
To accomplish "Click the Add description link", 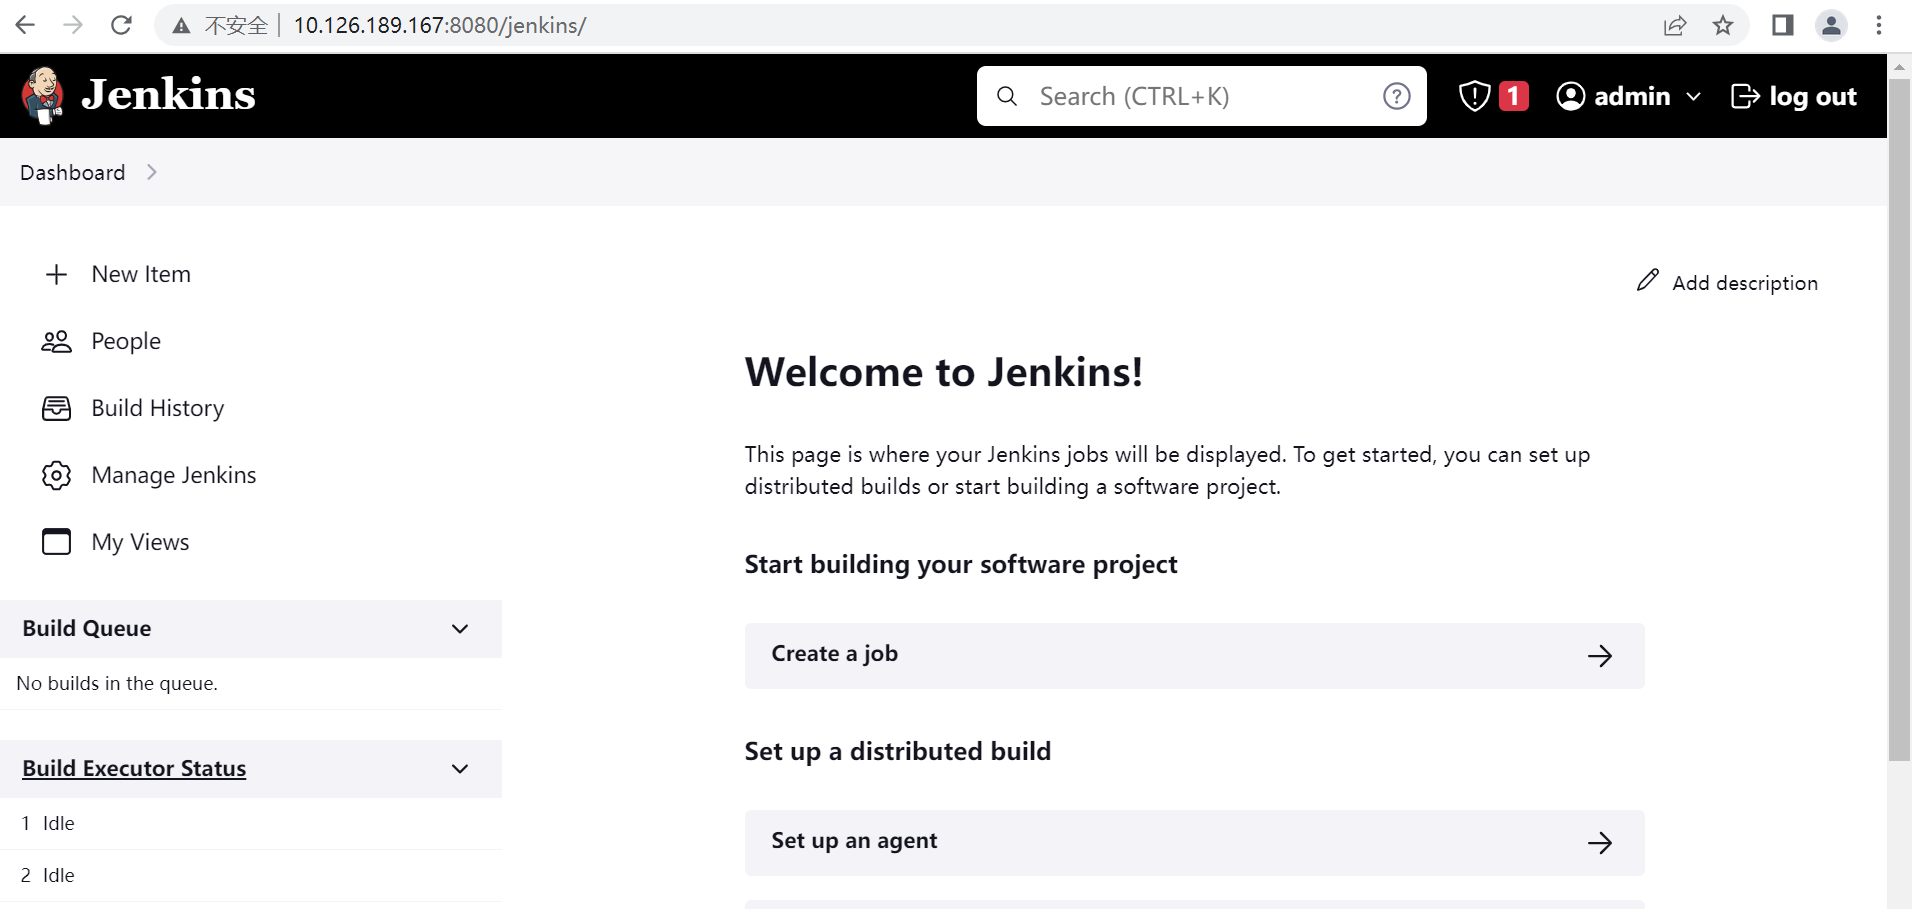I will pos(1745,283).
